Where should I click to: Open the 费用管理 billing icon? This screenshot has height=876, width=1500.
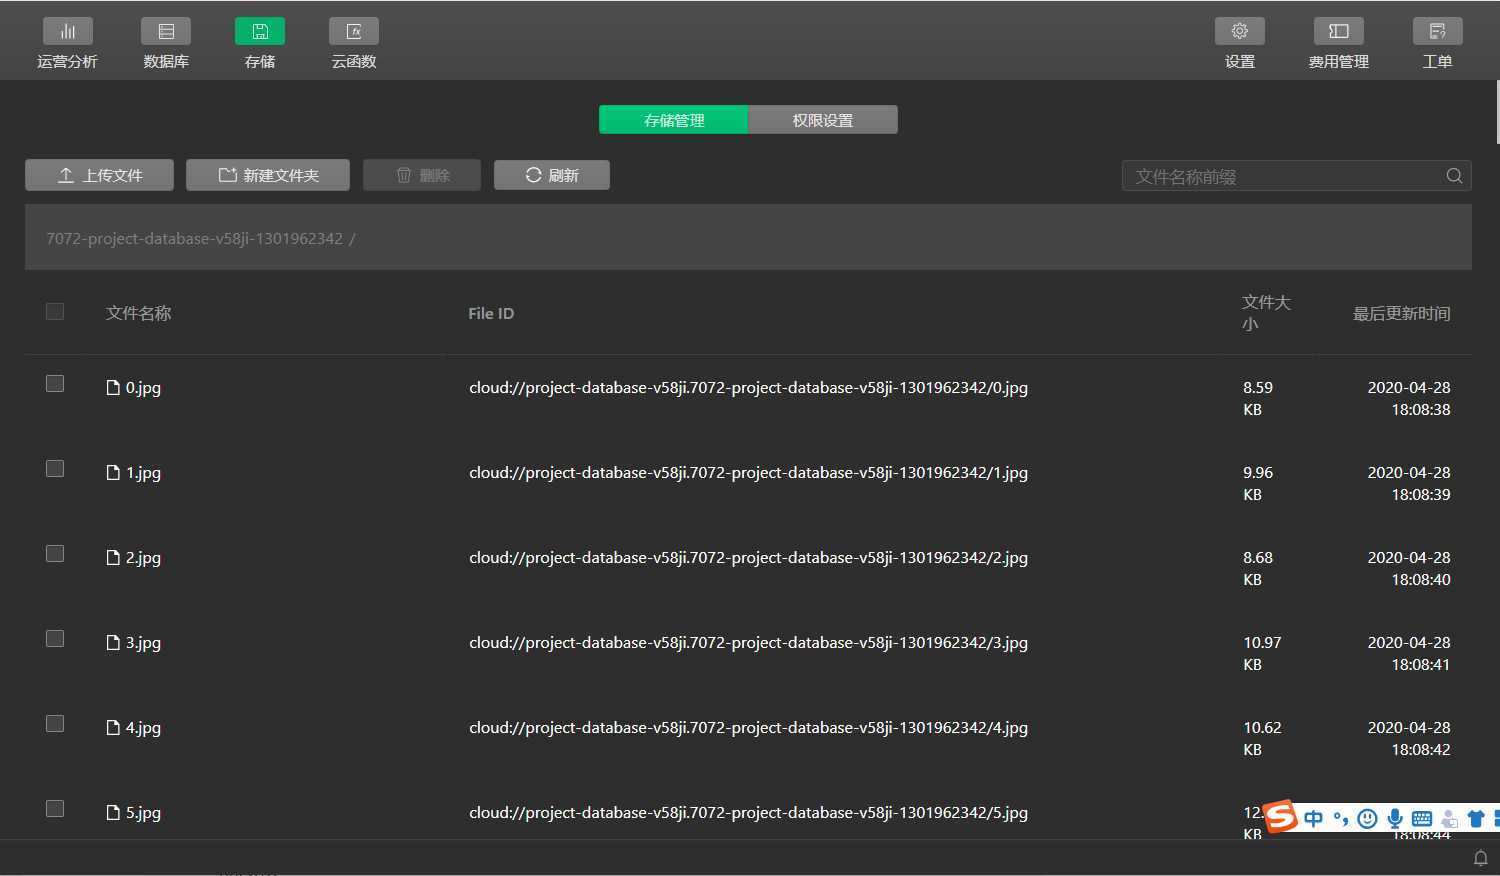point(1339,31)
